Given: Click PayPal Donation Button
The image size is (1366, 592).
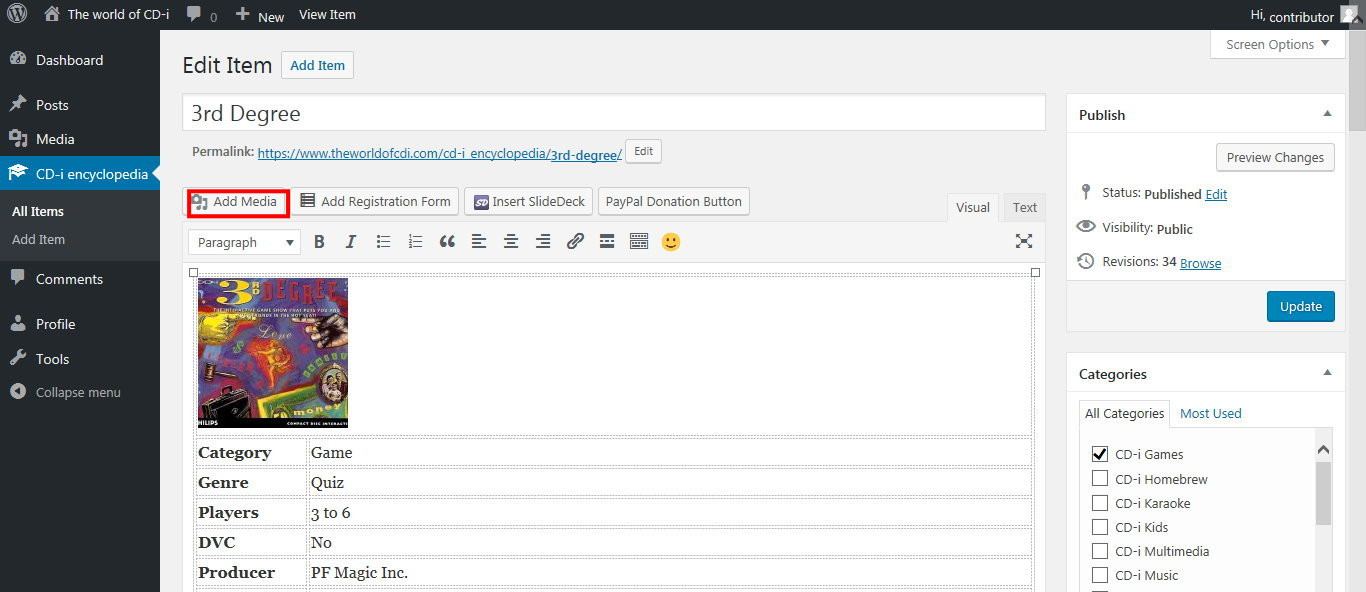Looking at the screenshot, I should [674, 201].
